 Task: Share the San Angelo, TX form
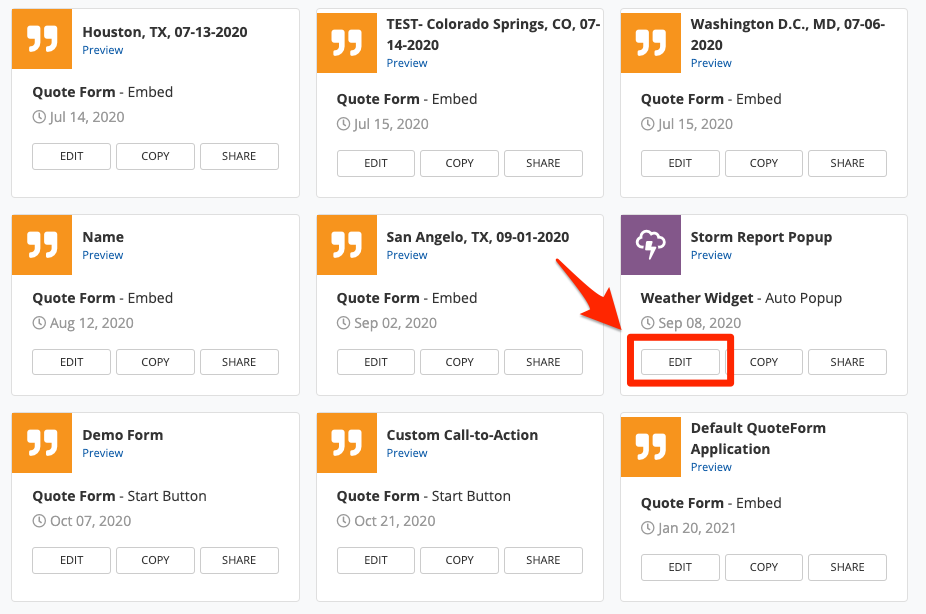(x=543, y=362)
